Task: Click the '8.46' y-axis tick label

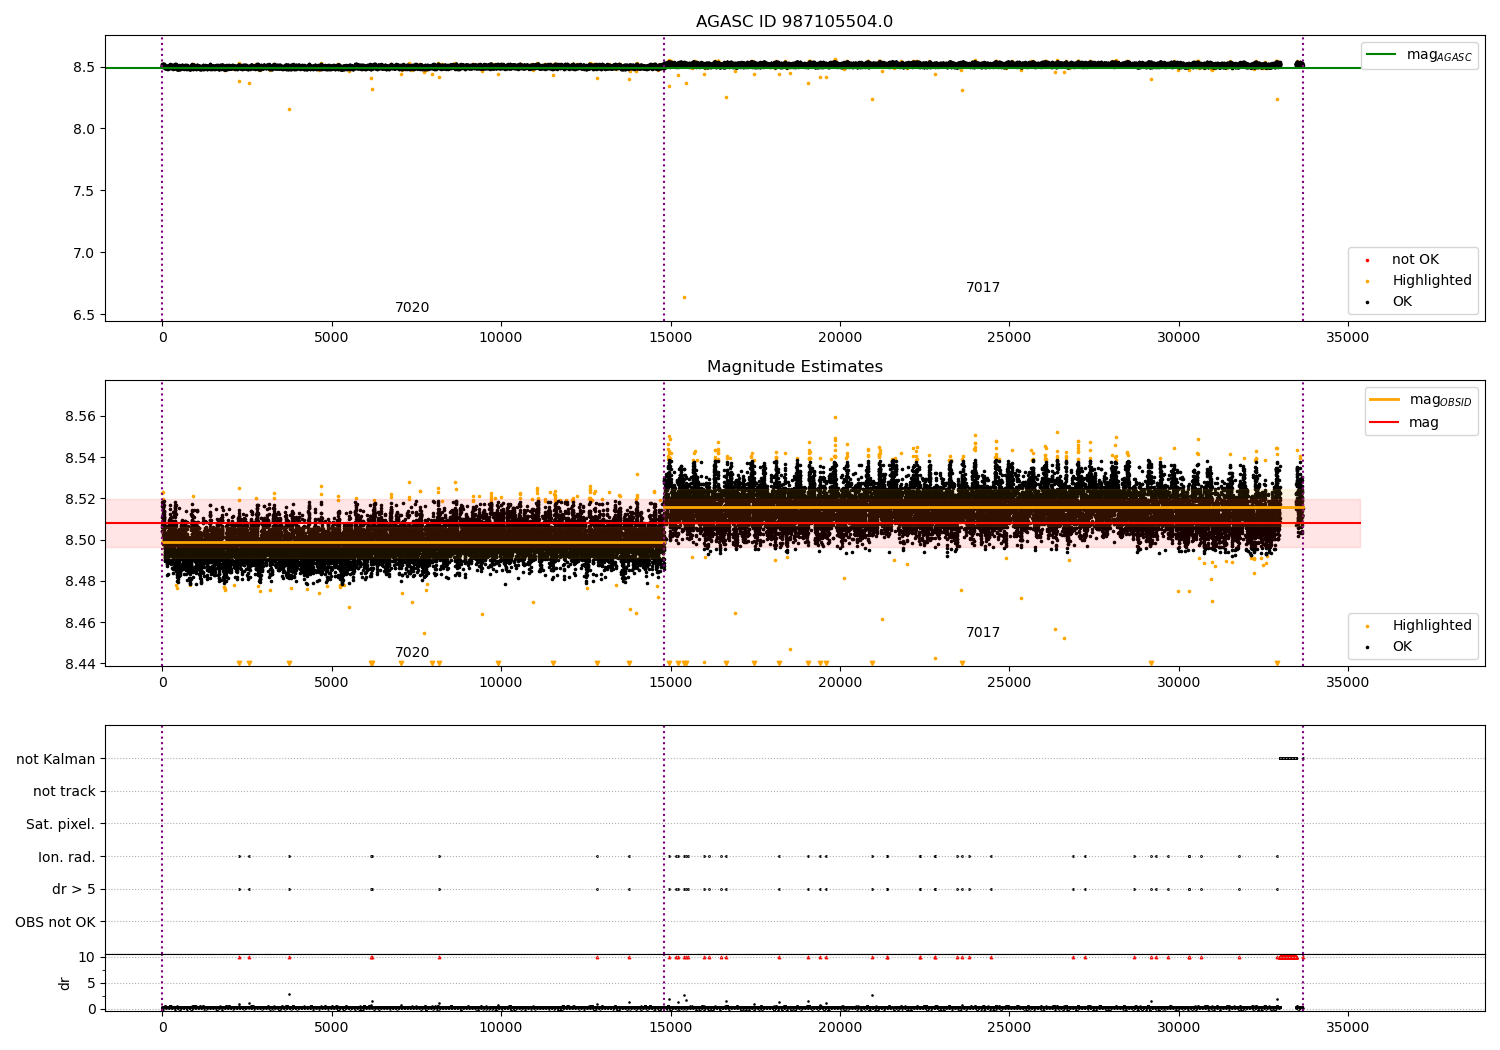Action: tap(80, 623)
